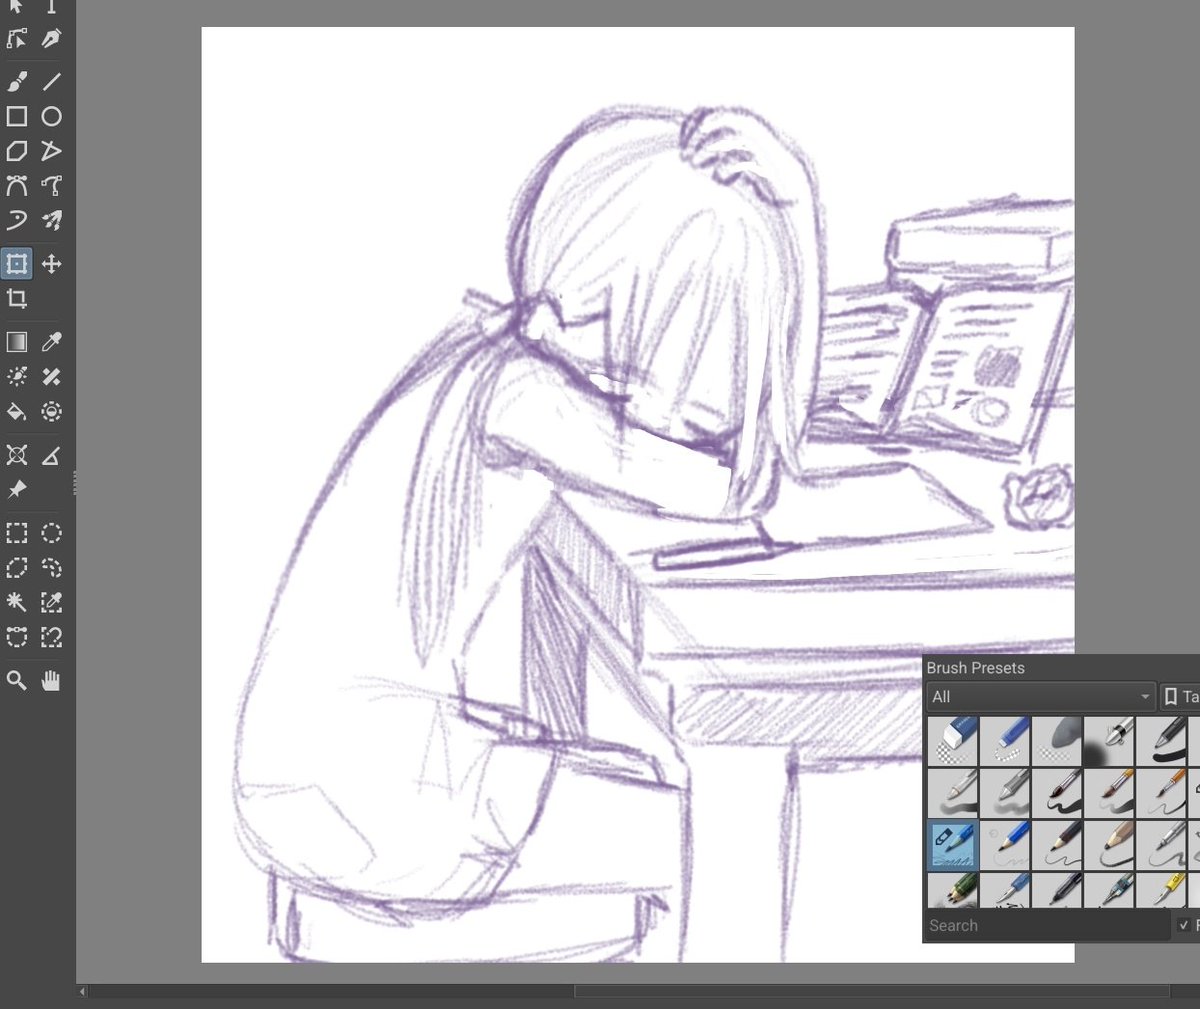Screen dimensions: 1200x1009
Task: Select the Bezier Curve tool
Action: 17,186
